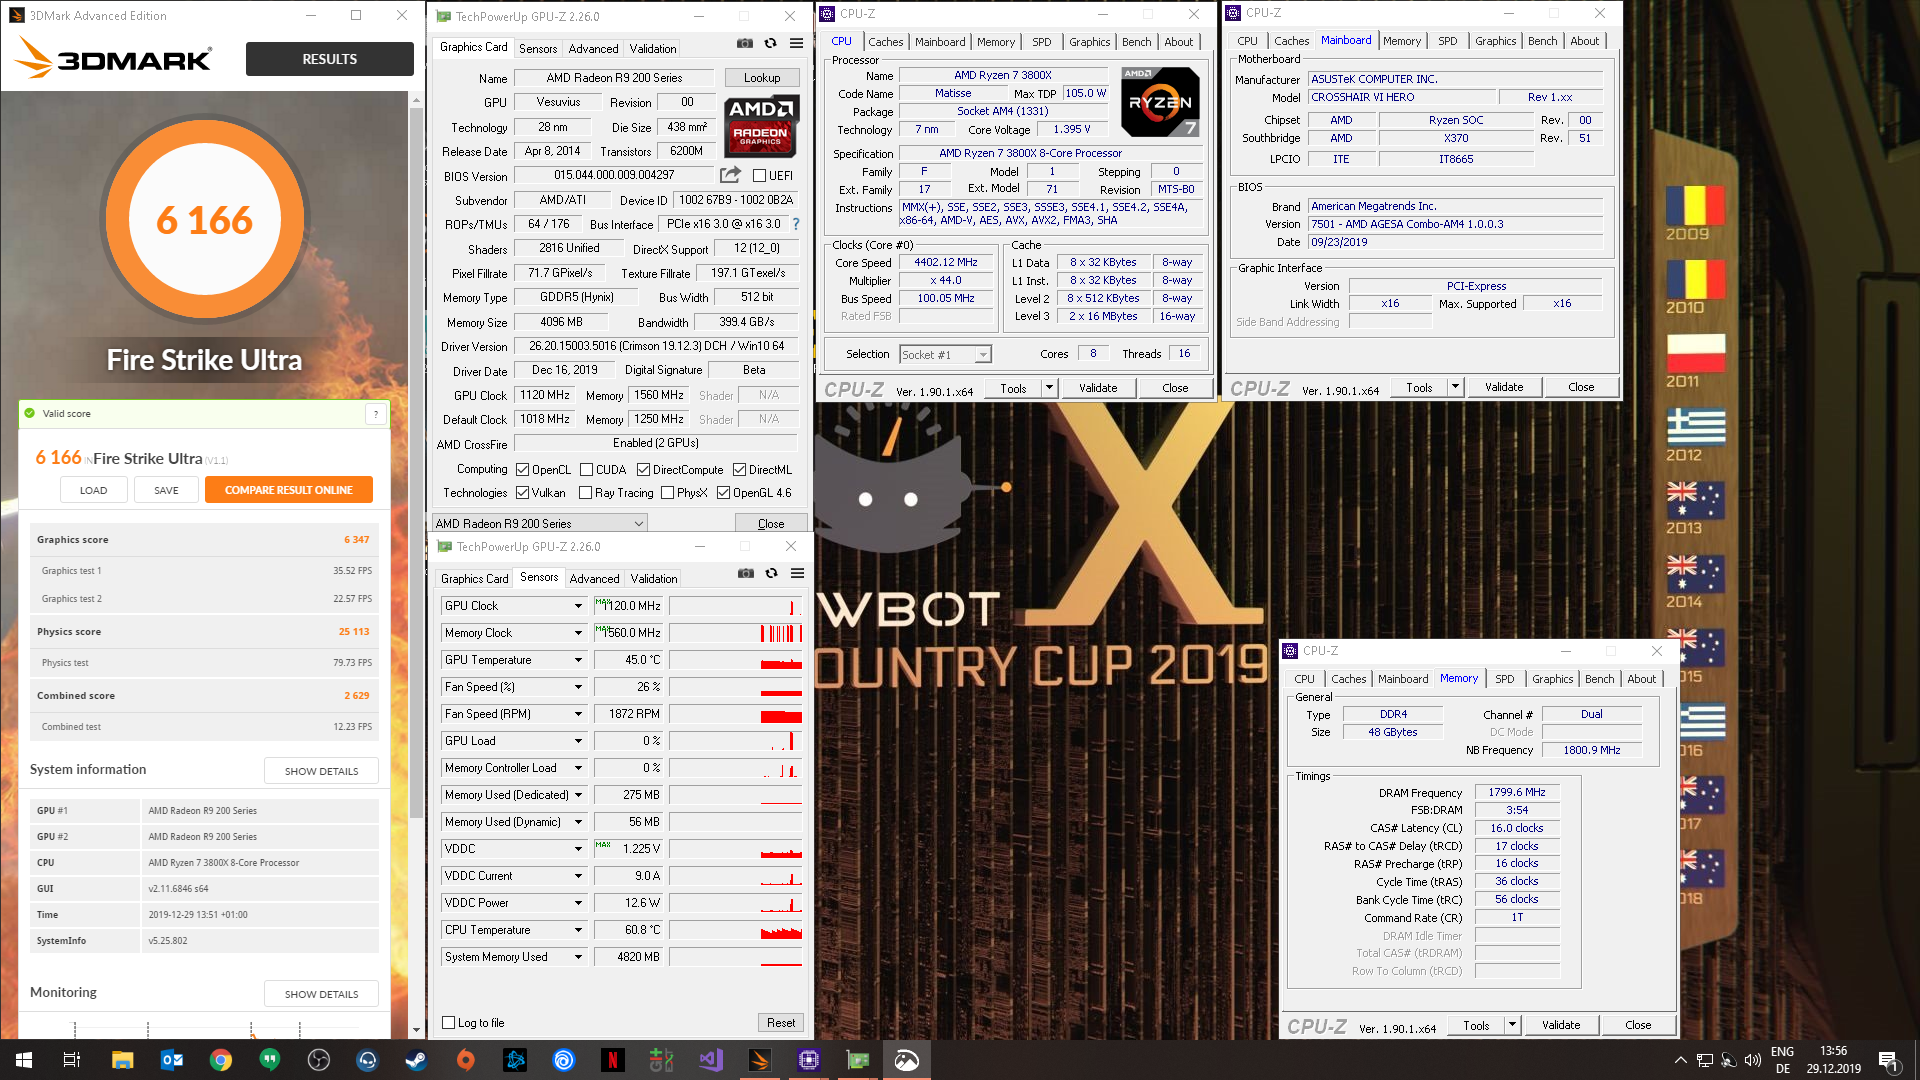This screenshot has height=1080, width=1920.
Task: Toggle the Ray Tracing checkbox
Action: coord(585,493)
